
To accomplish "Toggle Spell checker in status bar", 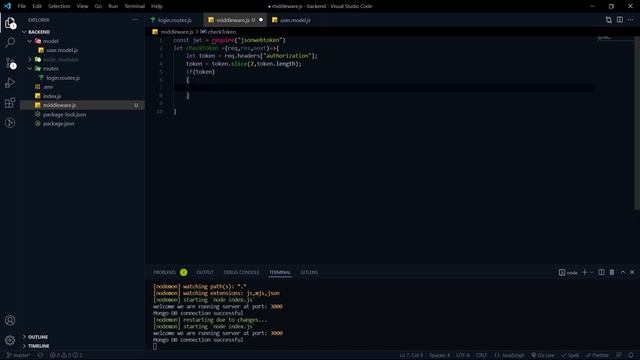I will (x=570, y=355).
